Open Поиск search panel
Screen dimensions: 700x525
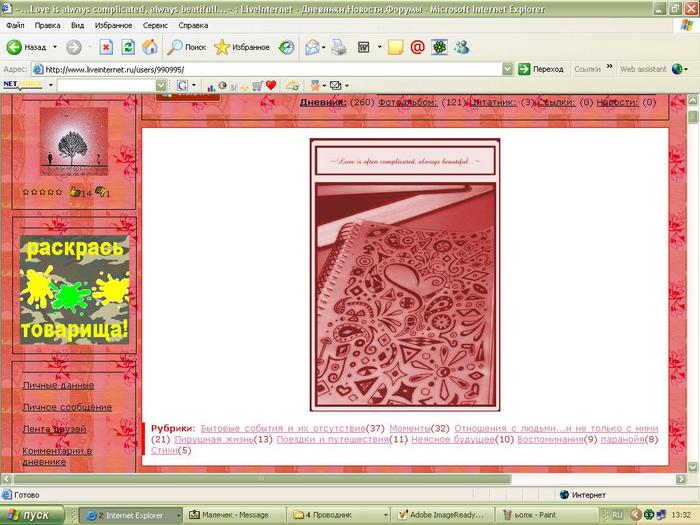point(187,47)
